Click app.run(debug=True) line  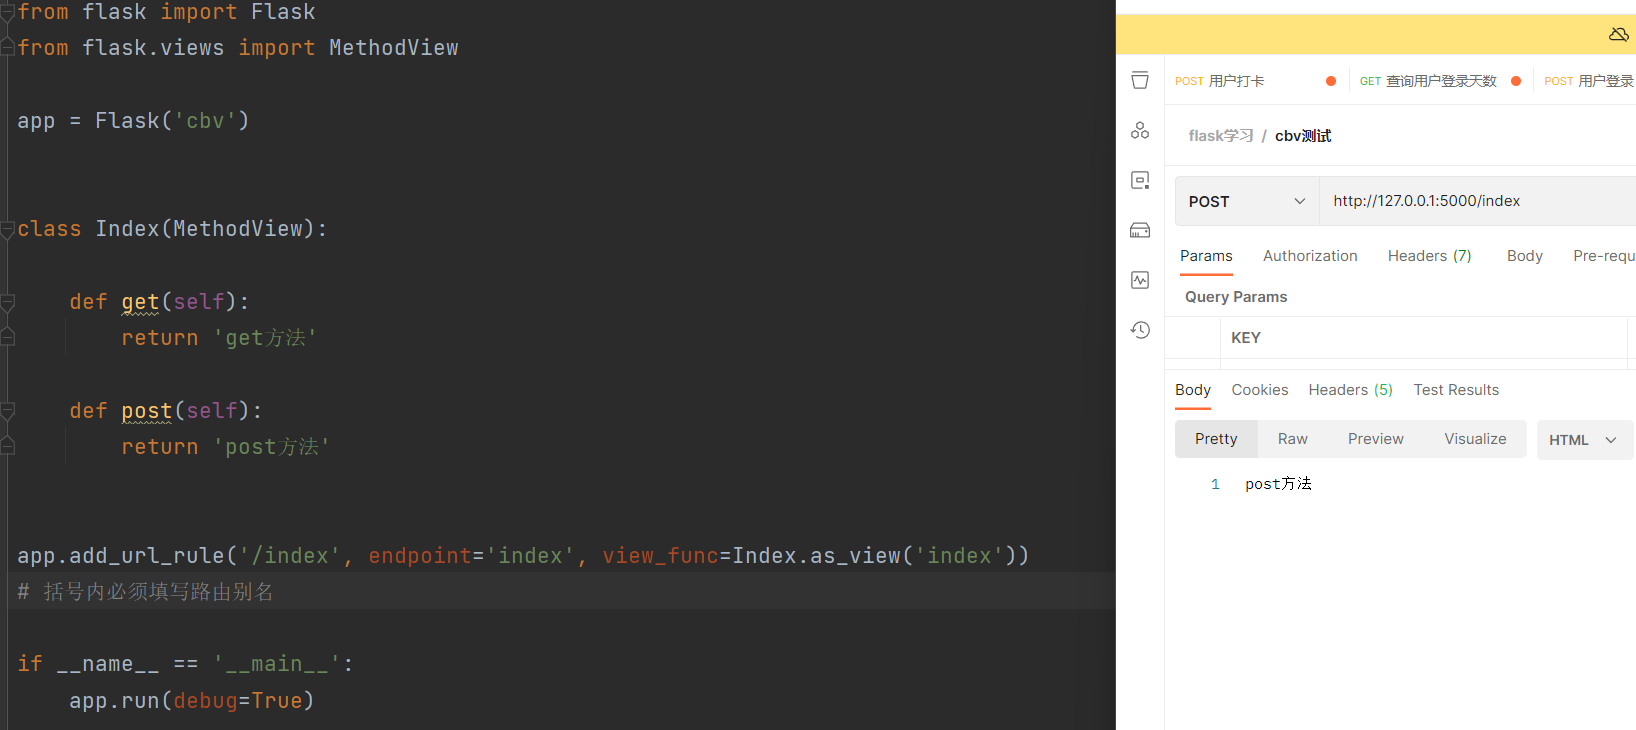coord(192,701)
